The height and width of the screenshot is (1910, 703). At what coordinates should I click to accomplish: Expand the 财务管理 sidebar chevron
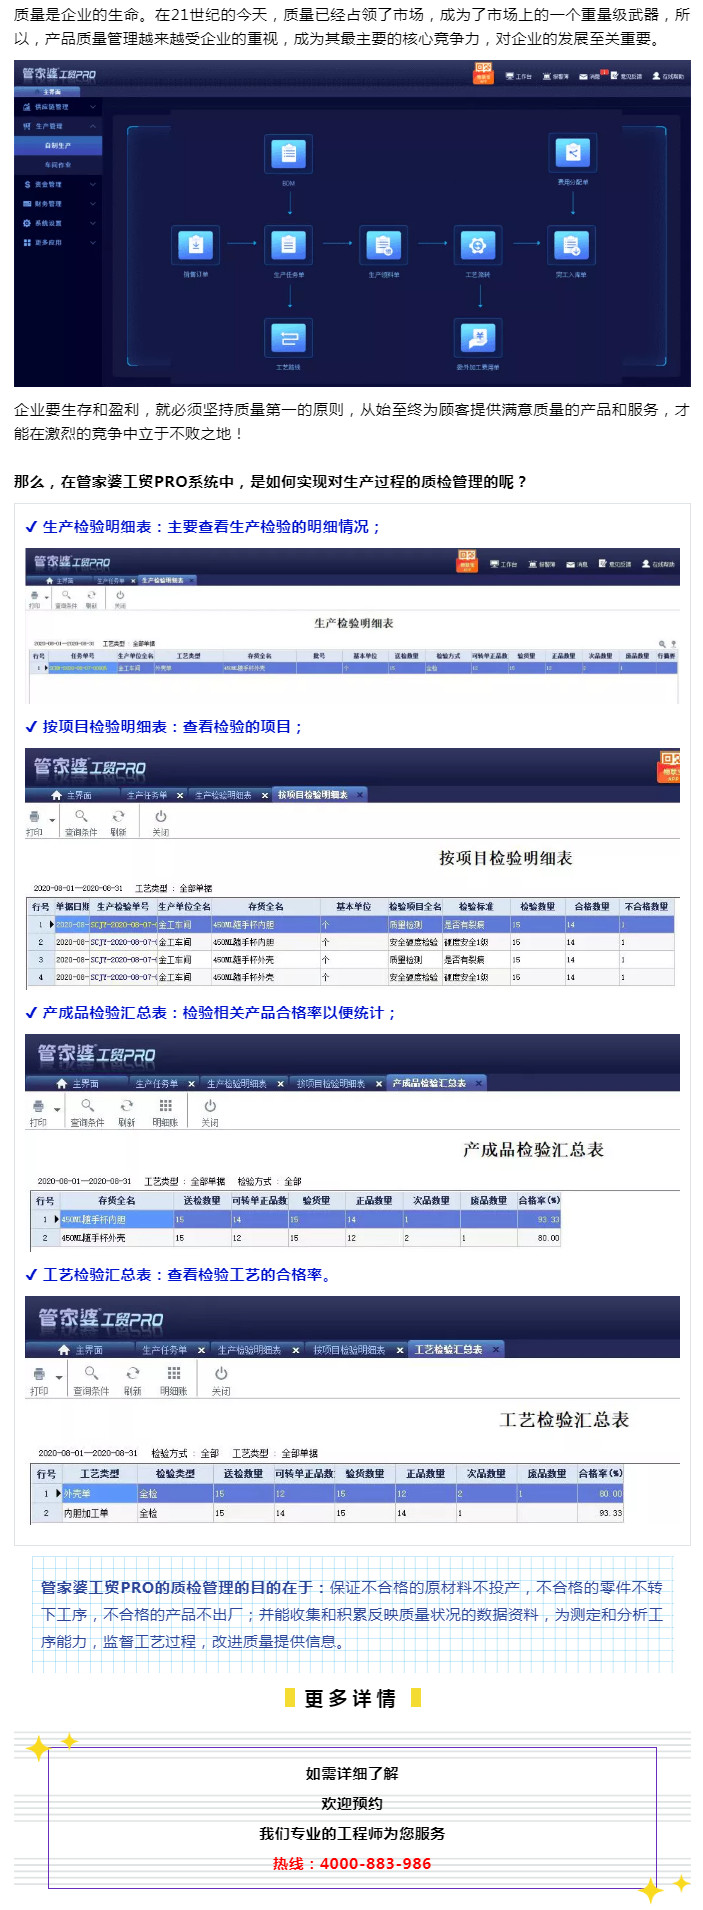coord(93,204)
